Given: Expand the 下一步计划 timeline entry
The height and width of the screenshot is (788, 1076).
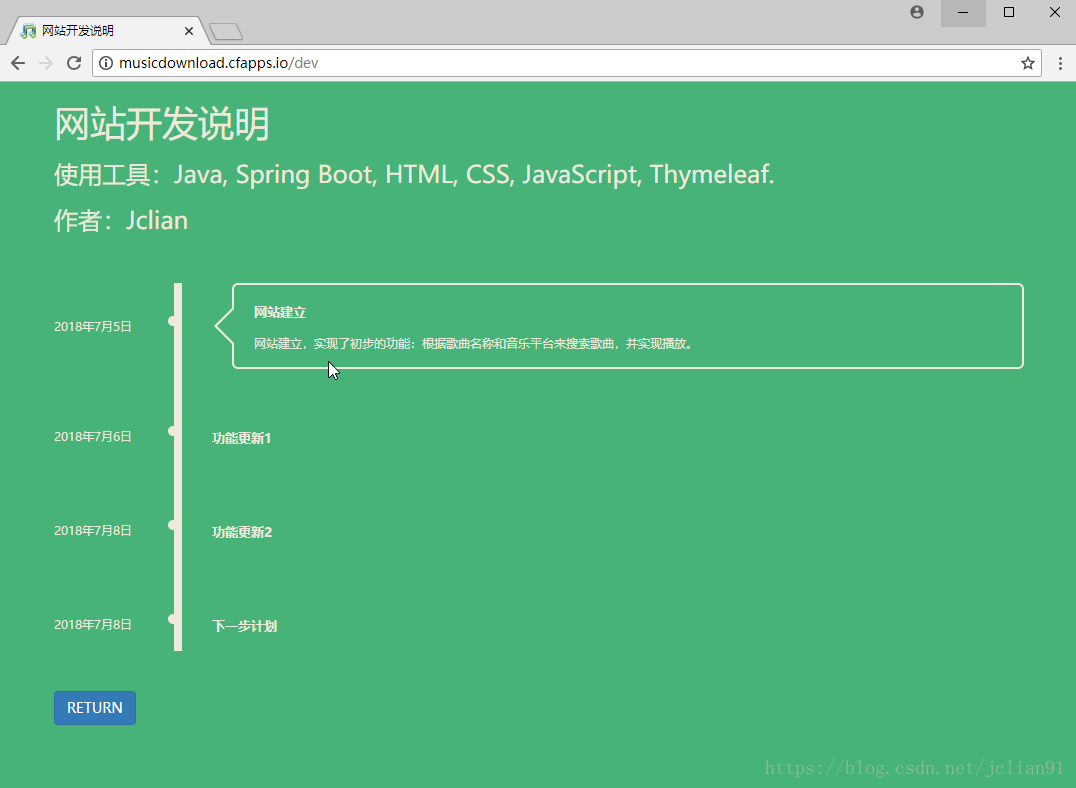Looking at the screenshot, I should (244, 626).
